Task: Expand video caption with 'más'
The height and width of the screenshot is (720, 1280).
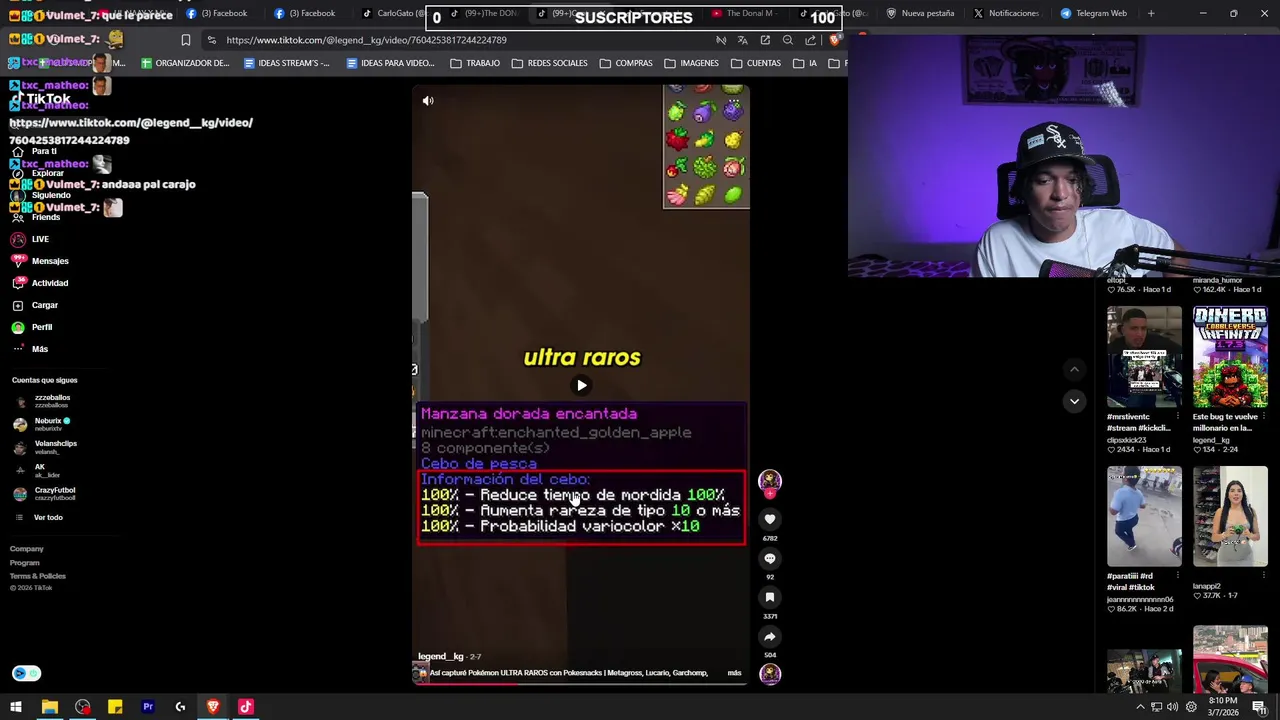Action: 734,673
